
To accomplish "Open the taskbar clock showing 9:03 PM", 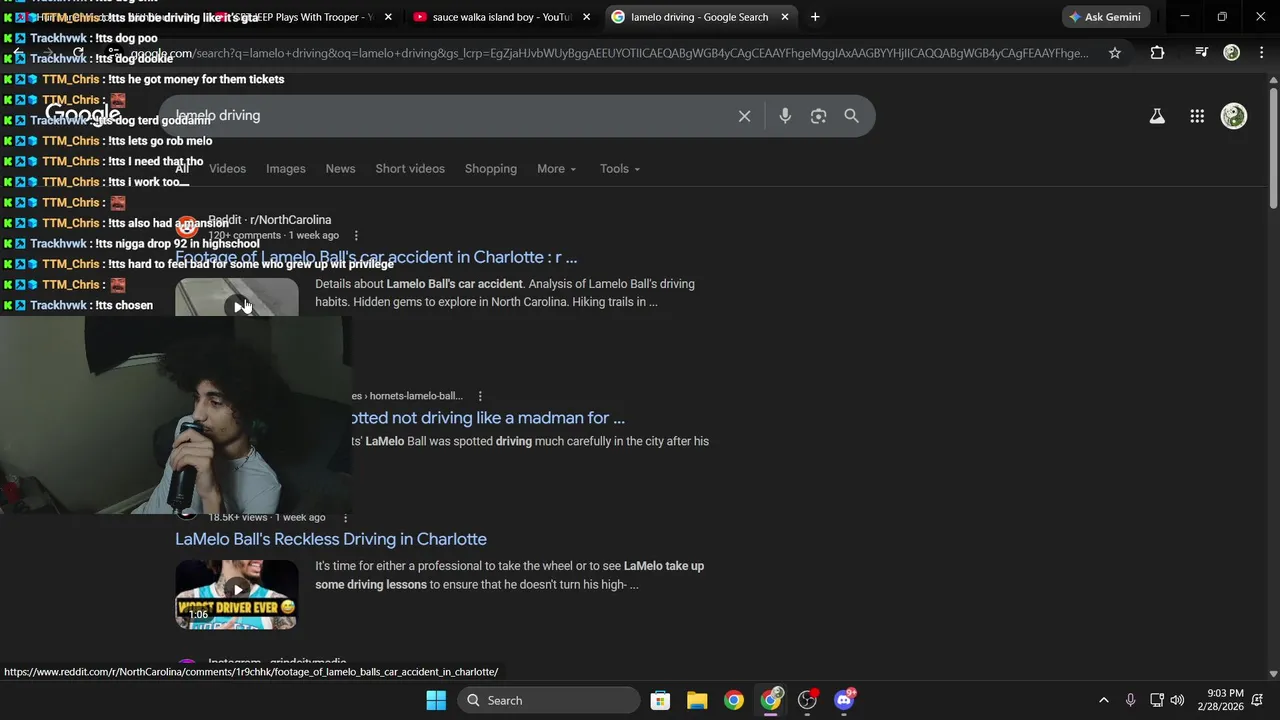I will pos(1225,700).
